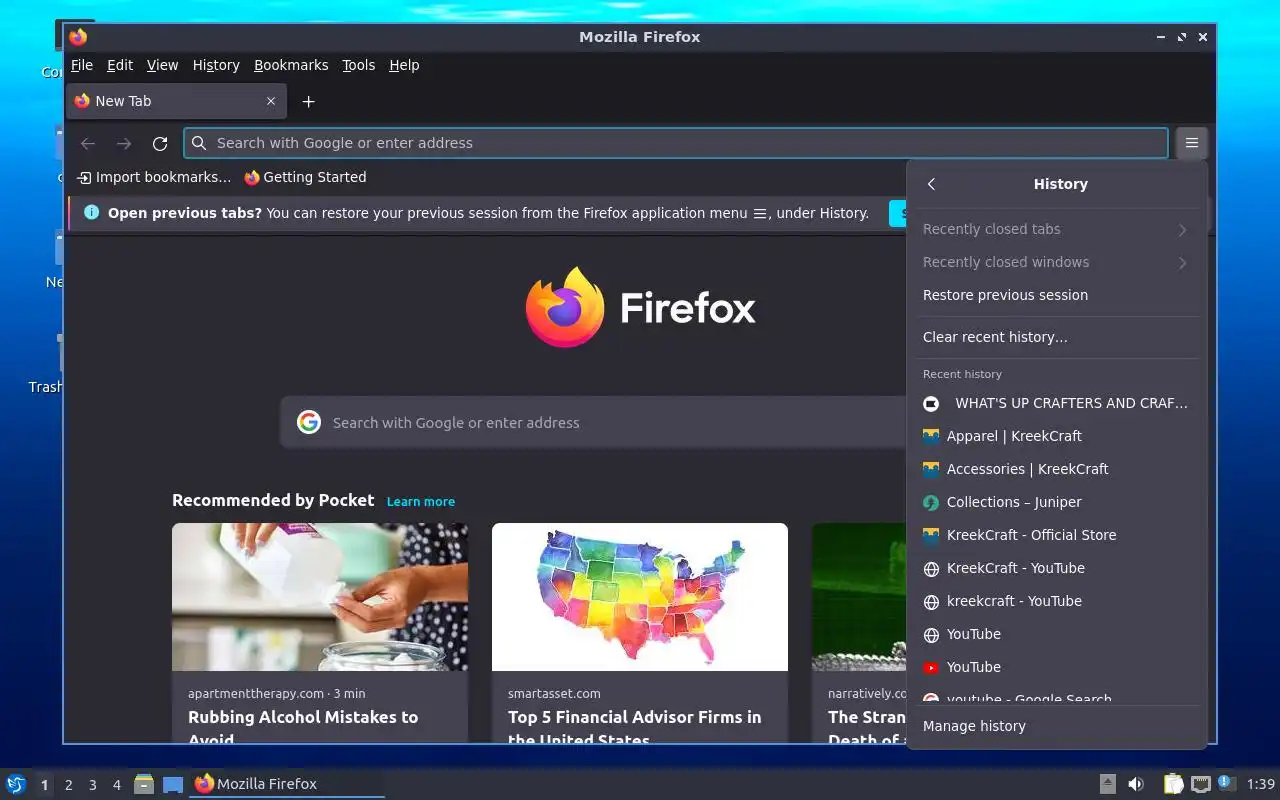1280x800 pixels.
Task: Open YouTube history entry with globe icon
Action: pos(1057,634)
